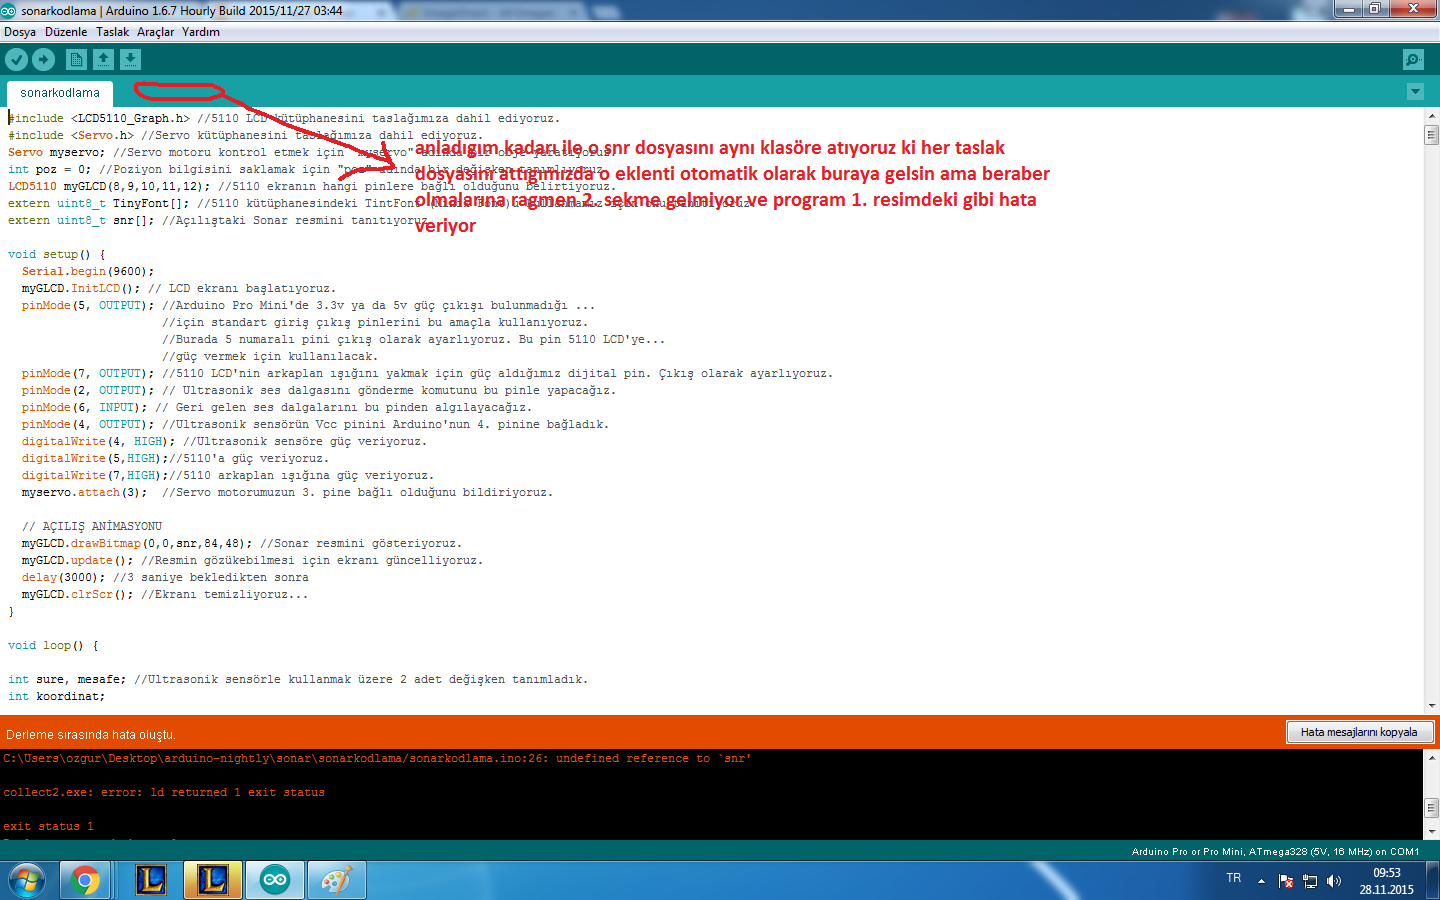Click the Show desktop strip
1440x900 pixels.
click(1432, 880)
